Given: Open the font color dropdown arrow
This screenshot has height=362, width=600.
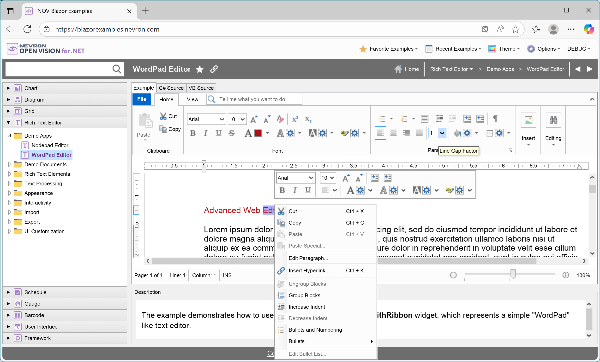Looking at the screenshot, I should coord(267,133).
